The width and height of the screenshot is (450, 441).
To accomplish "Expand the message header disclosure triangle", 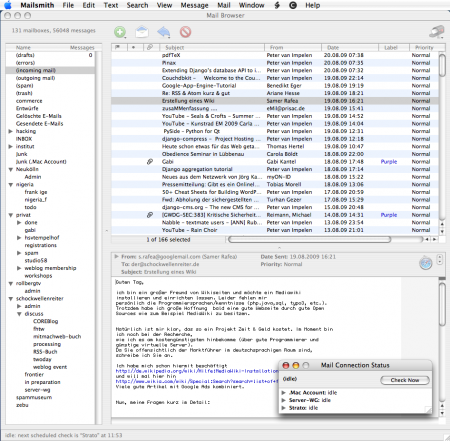I will click(116, 257).
